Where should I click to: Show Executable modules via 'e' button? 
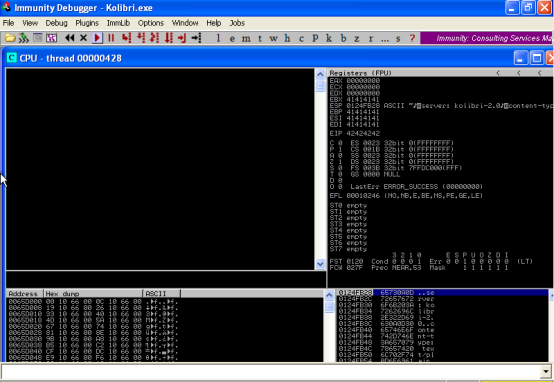[x=232, y=38]
